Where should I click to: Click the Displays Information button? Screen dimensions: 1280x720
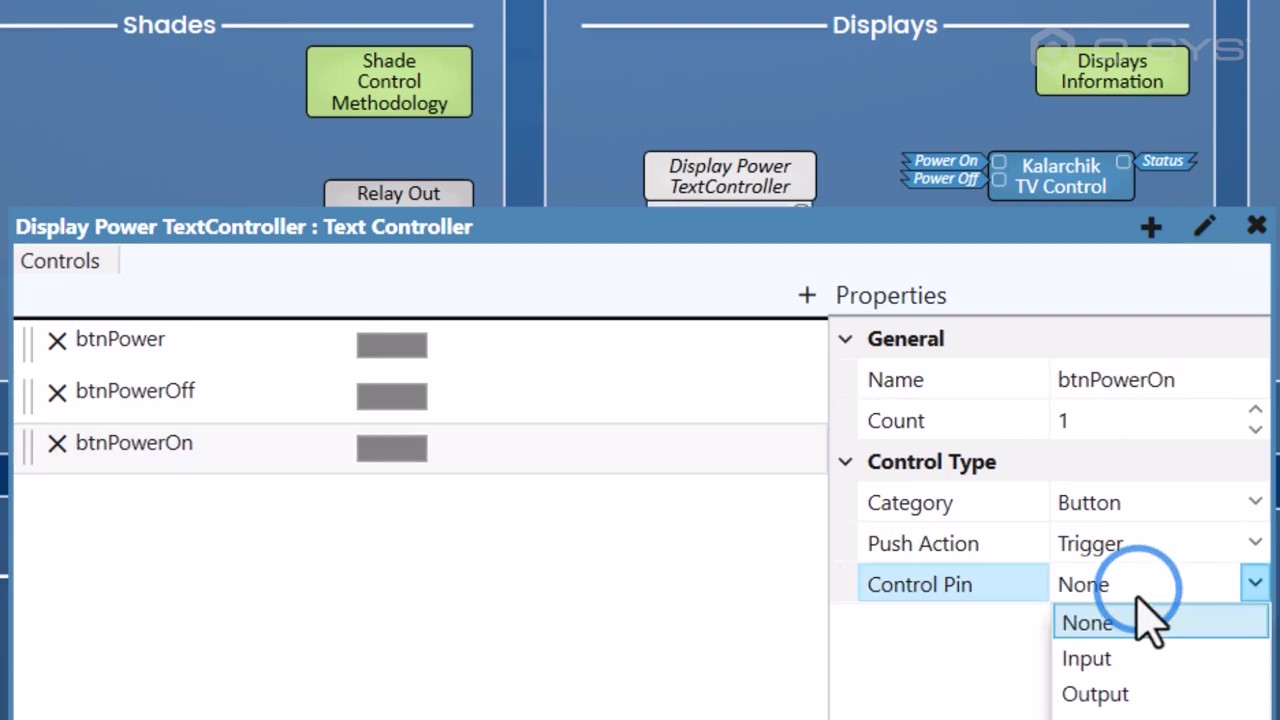click(x=1112, y=71)
